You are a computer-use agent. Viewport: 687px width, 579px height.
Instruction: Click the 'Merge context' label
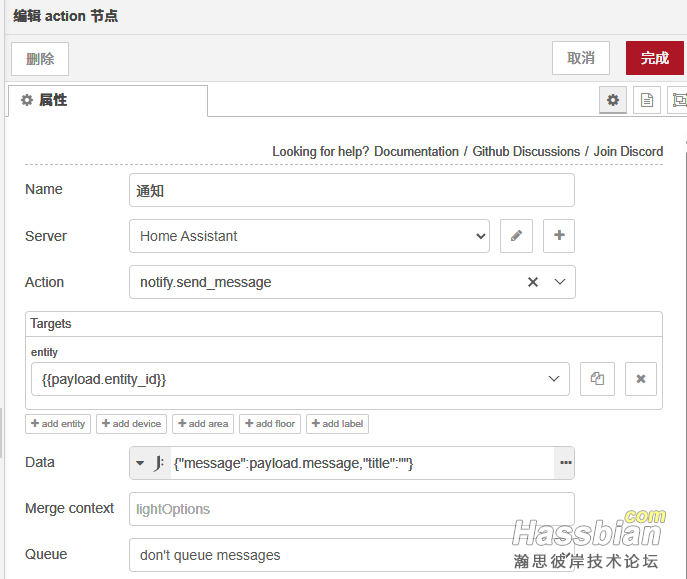pos(69,508)
